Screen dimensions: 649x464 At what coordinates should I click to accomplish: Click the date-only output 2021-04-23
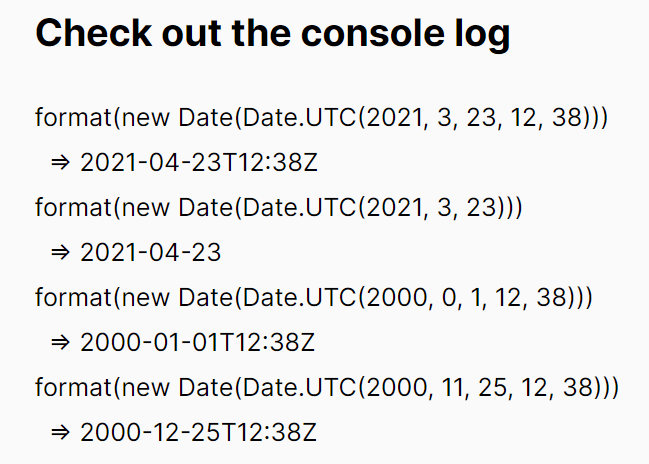click(x=150, y=253)
